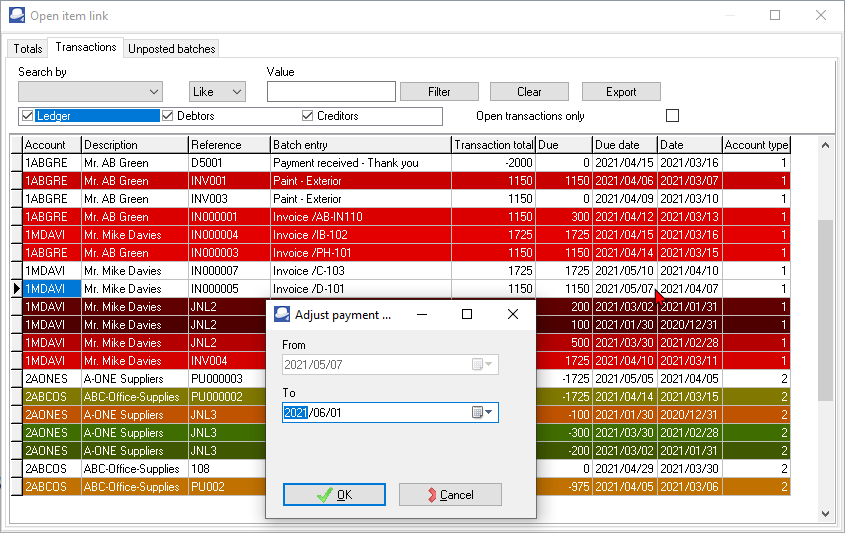
Task: Apply the Filter button
Action: tap(439, 92)
